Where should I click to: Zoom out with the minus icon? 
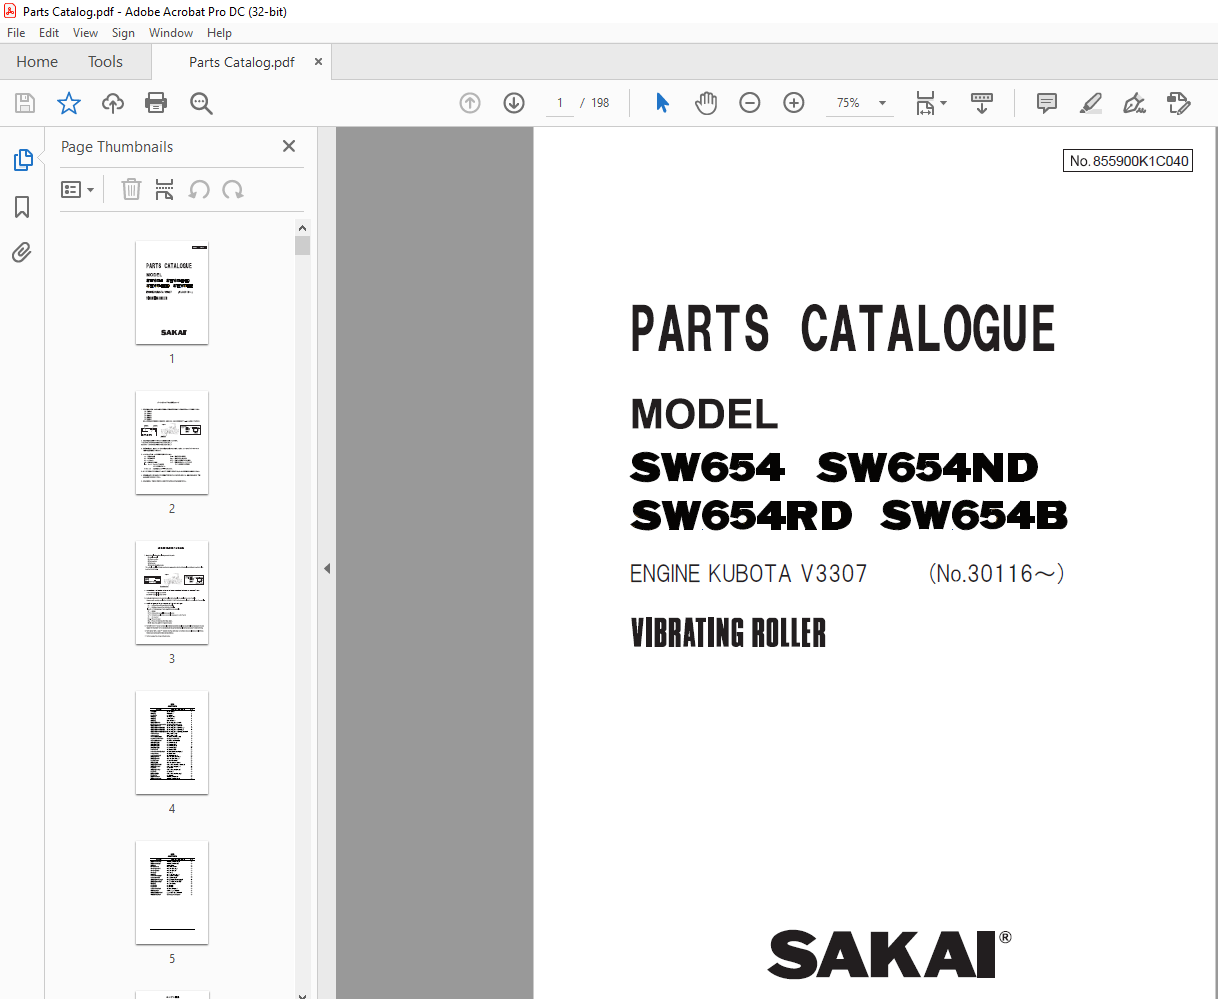click(x=750, y=103)
